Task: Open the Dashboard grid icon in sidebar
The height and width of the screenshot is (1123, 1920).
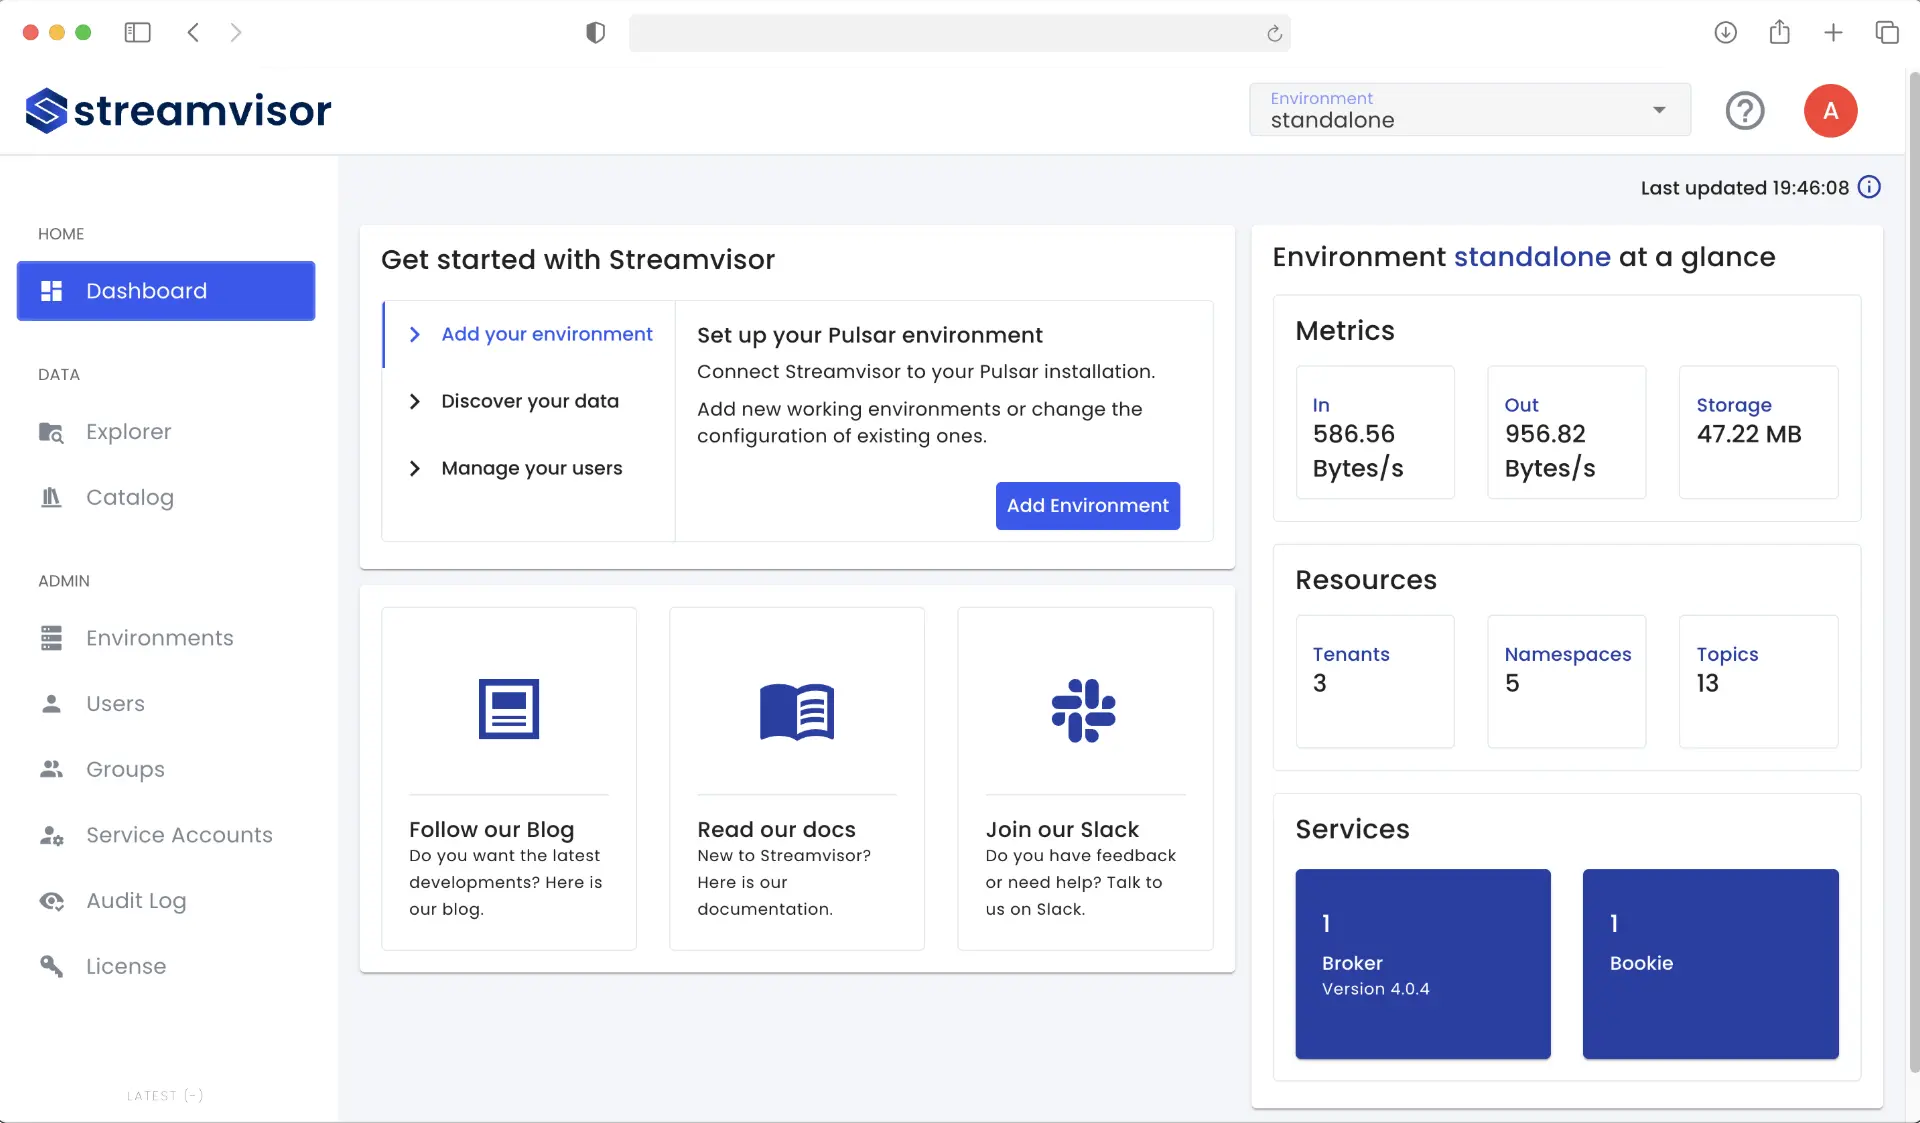Action: coord(51,291)
